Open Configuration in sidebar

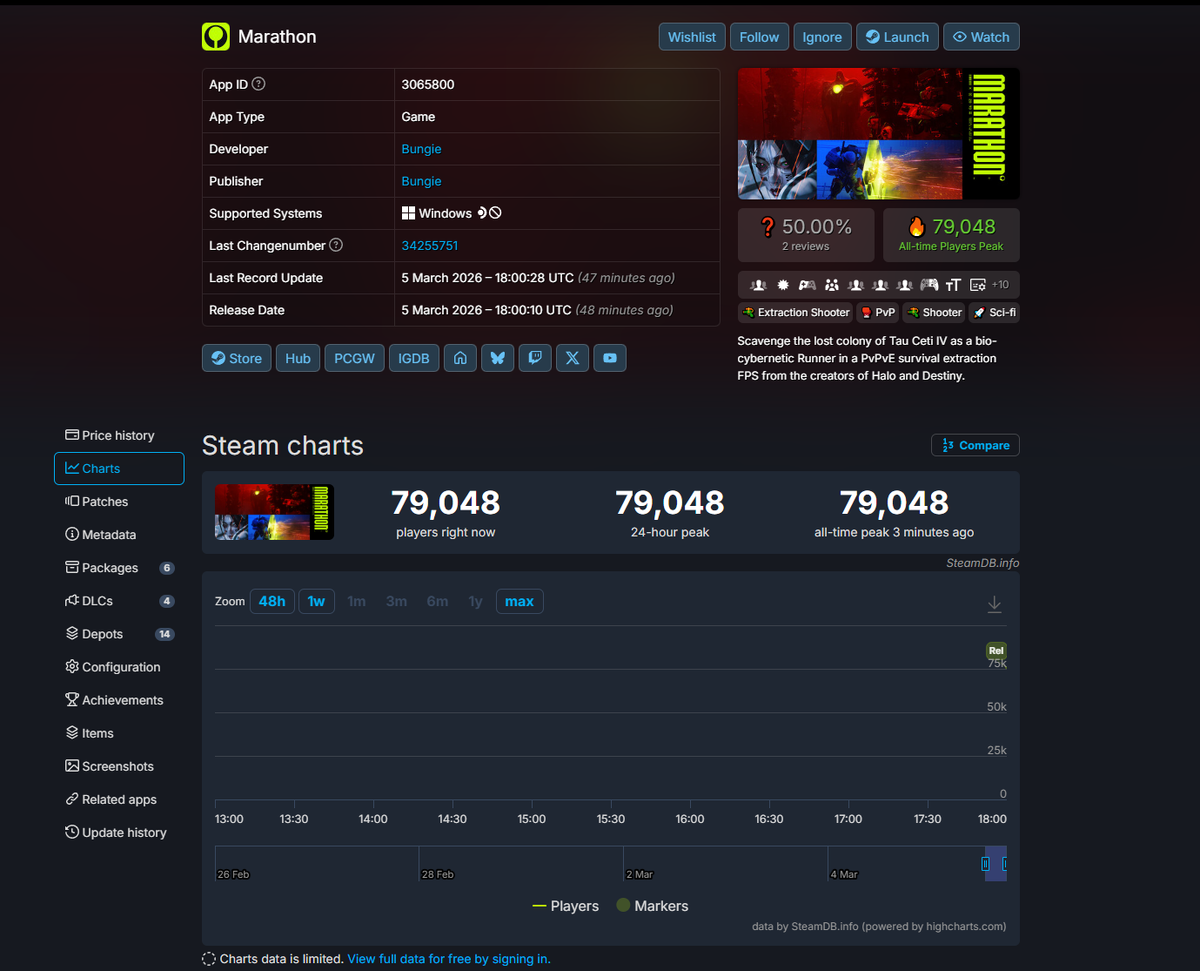pos(119,667)
